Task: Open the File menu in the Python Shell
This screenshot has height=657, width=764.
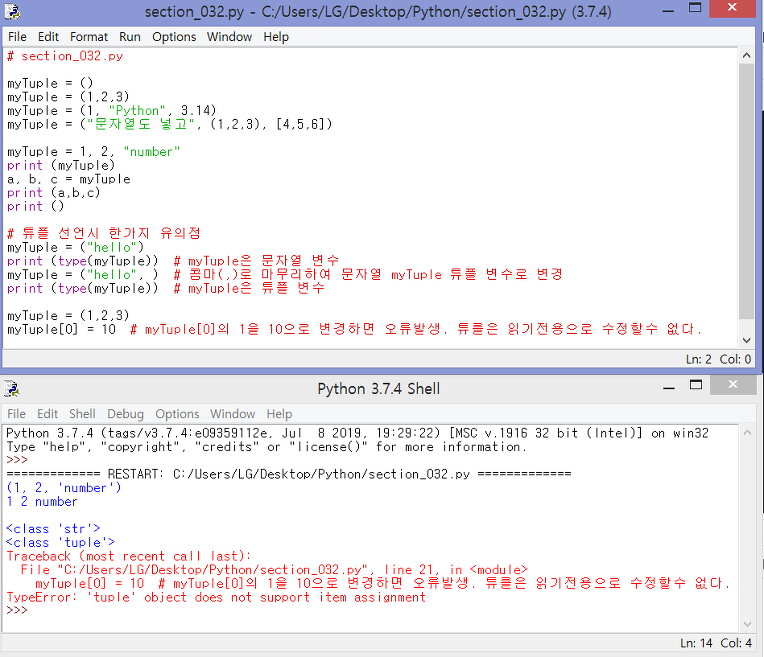Action: 16,414
